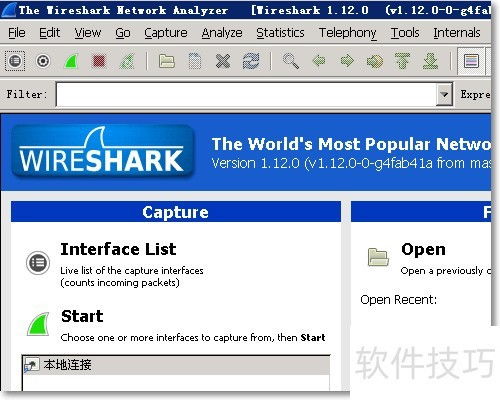Open the Capture menu
This screenshot has height=400, width=500.
tap(166, 33)
